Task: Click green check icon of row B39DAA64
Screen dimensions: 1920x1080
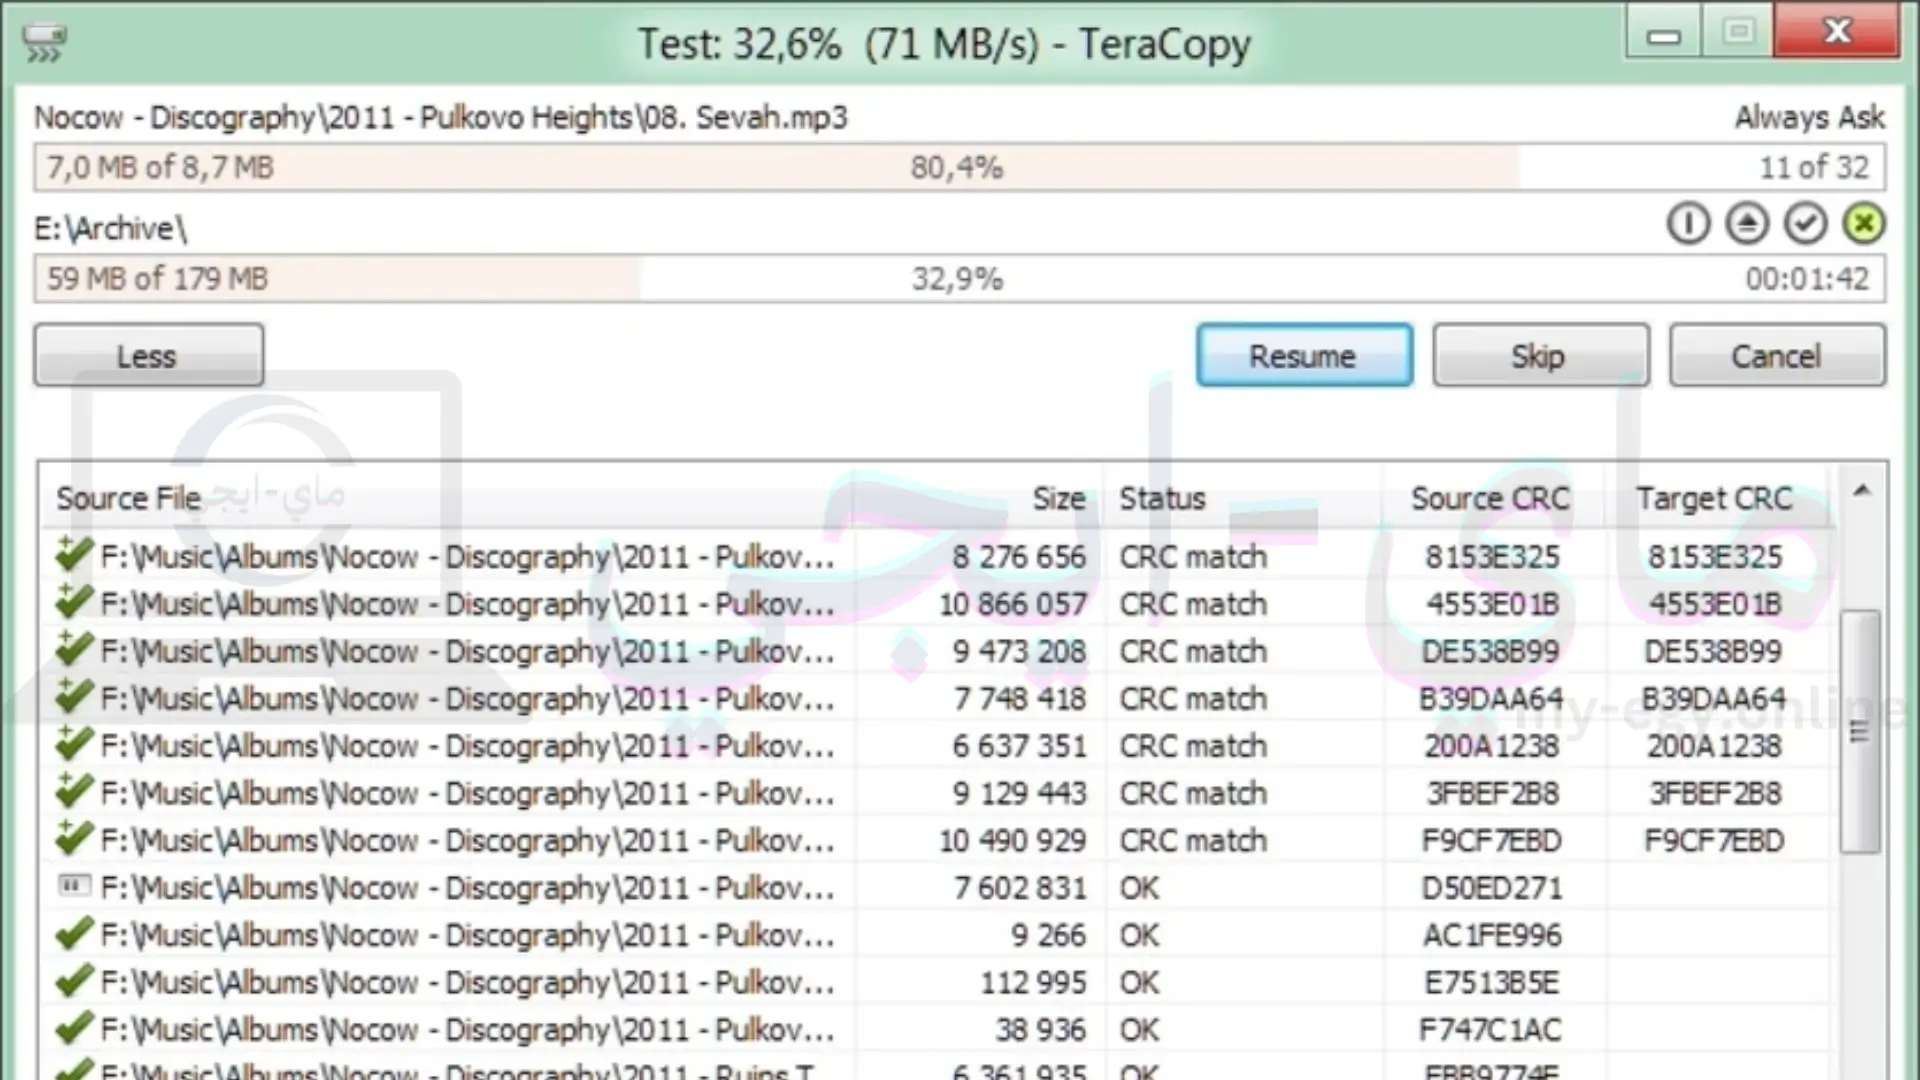Action: 74,697
